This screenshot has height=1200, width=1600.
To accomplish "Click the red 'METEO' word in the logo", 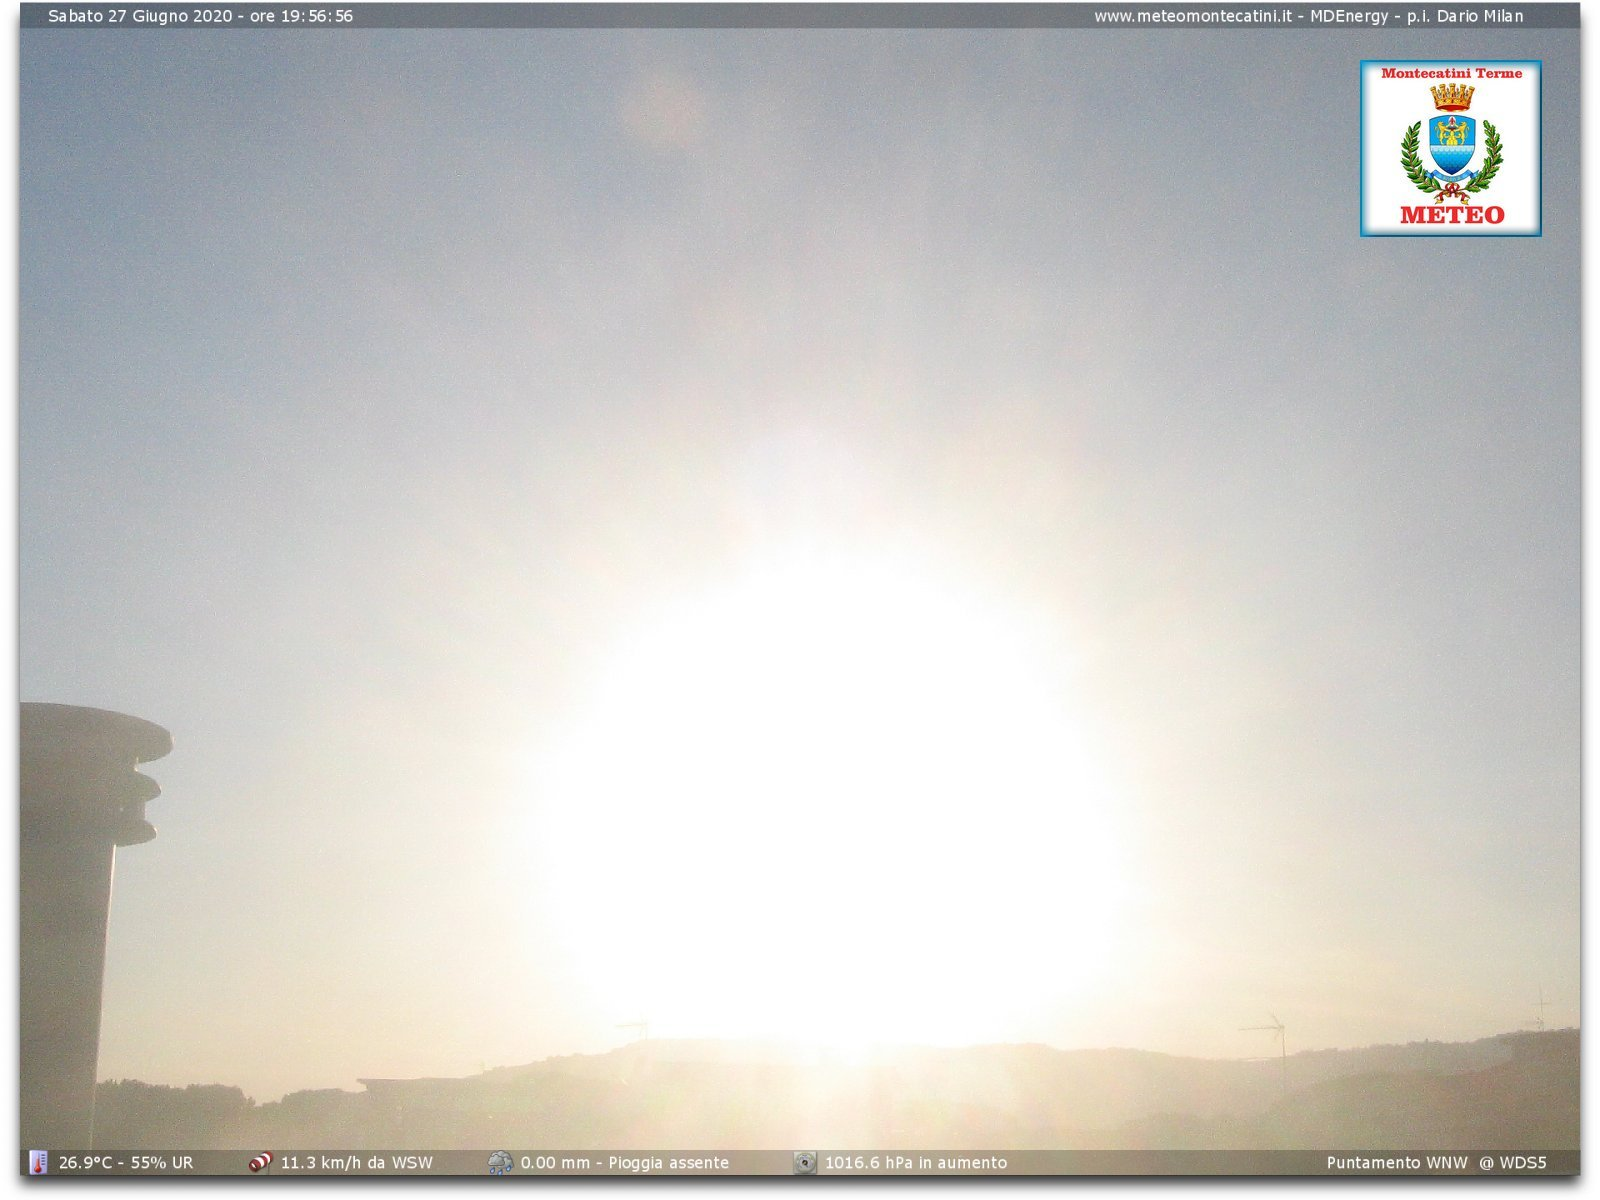I will pos(1452,214).
